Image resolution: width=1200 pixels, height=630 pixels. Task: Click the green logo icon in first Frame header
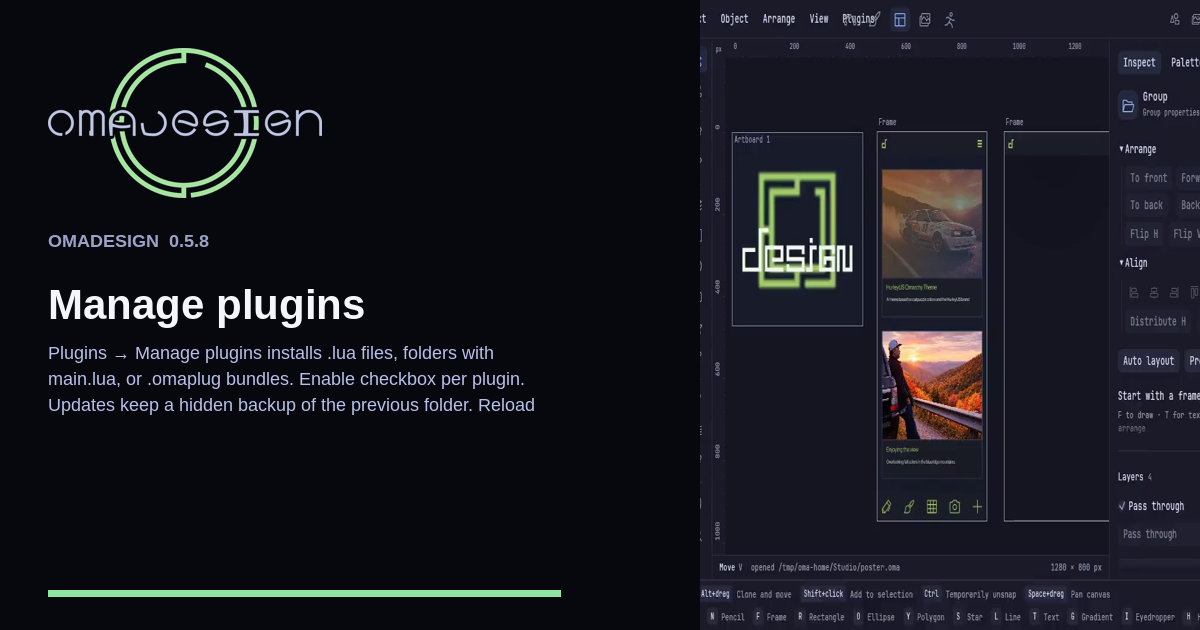pyautogui.click(x=884, y=144)
